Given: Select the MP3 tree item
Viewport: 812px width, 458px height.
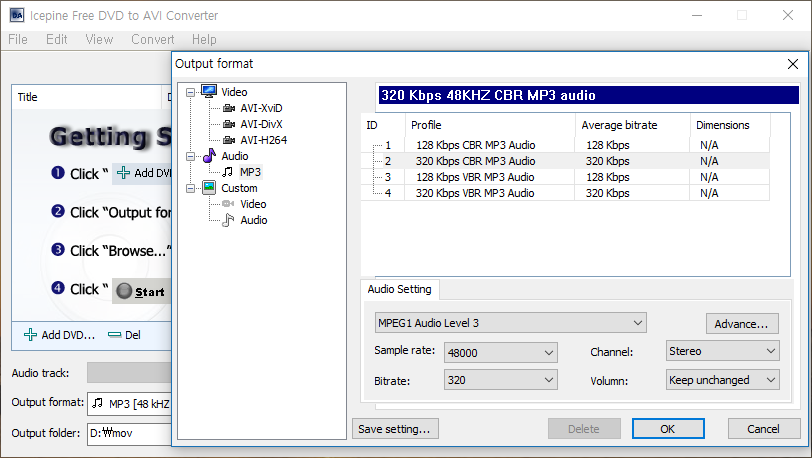Looking at the screenshot, I should (250, 171).
